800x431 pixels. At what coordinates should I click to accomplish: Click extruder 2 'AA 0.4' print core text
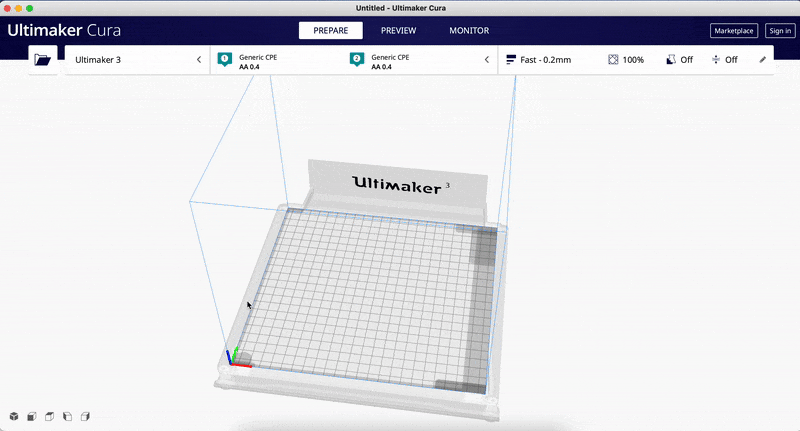[x=382, y=67]
